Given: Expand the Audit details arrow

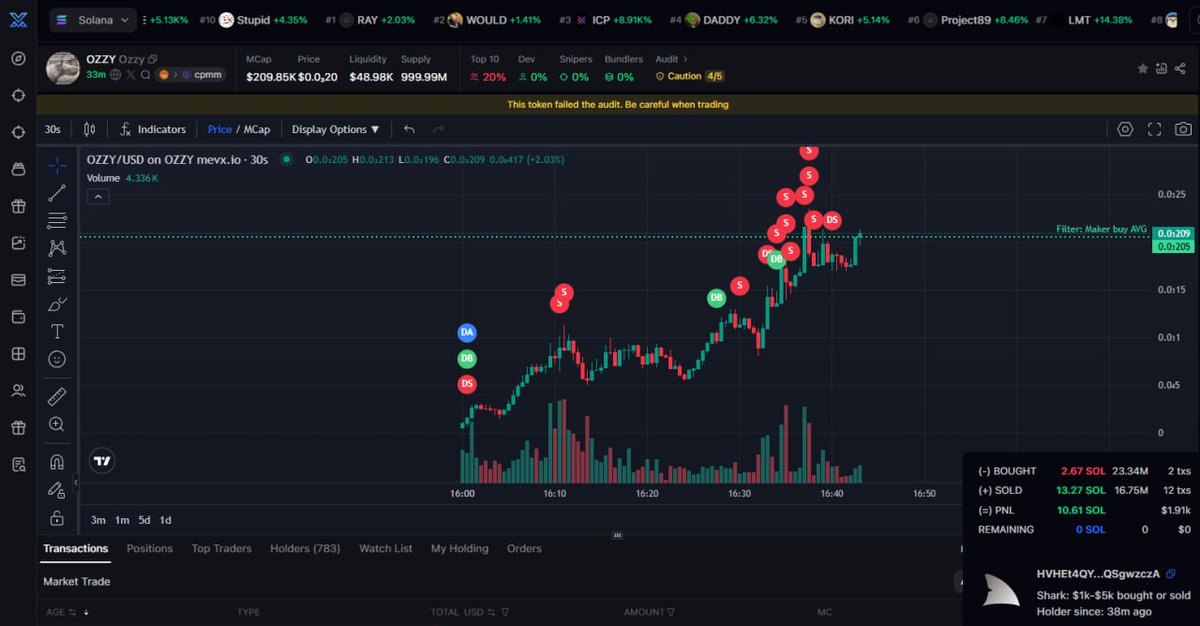Looking at the screenshot, I should pos(686,59).
